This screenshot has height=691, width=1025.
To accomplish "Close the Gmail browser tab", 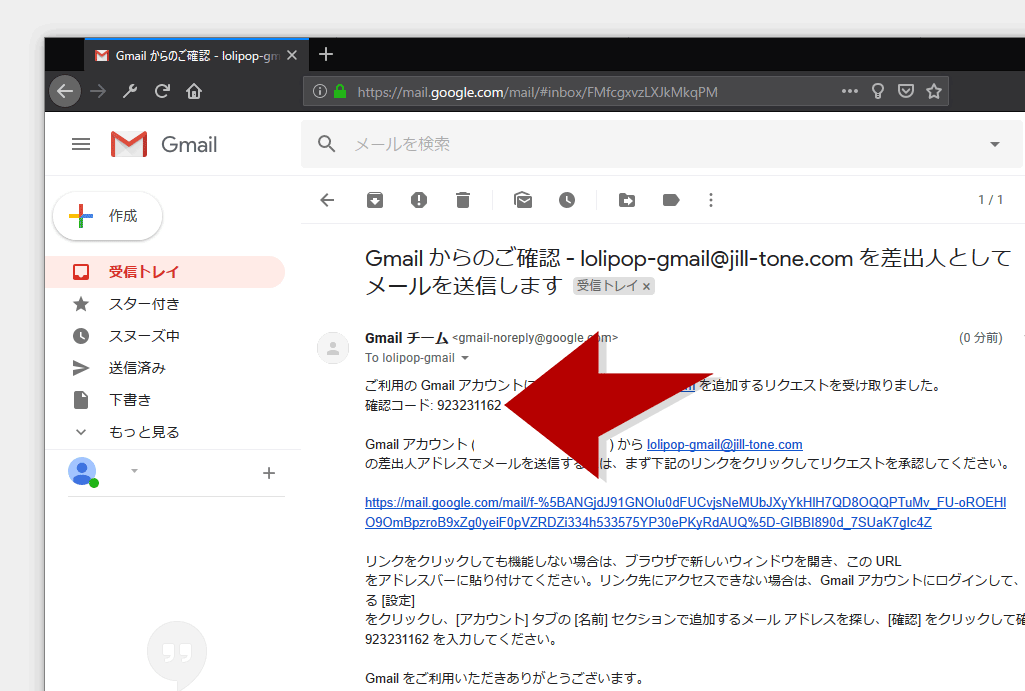I will 292,56.
